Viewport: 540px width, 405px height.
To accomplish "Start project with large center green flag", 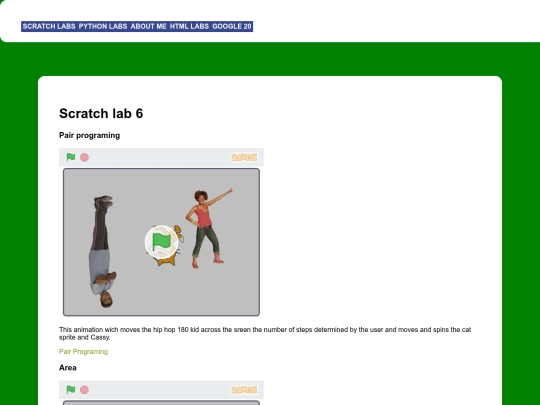I will coord(161,242).
